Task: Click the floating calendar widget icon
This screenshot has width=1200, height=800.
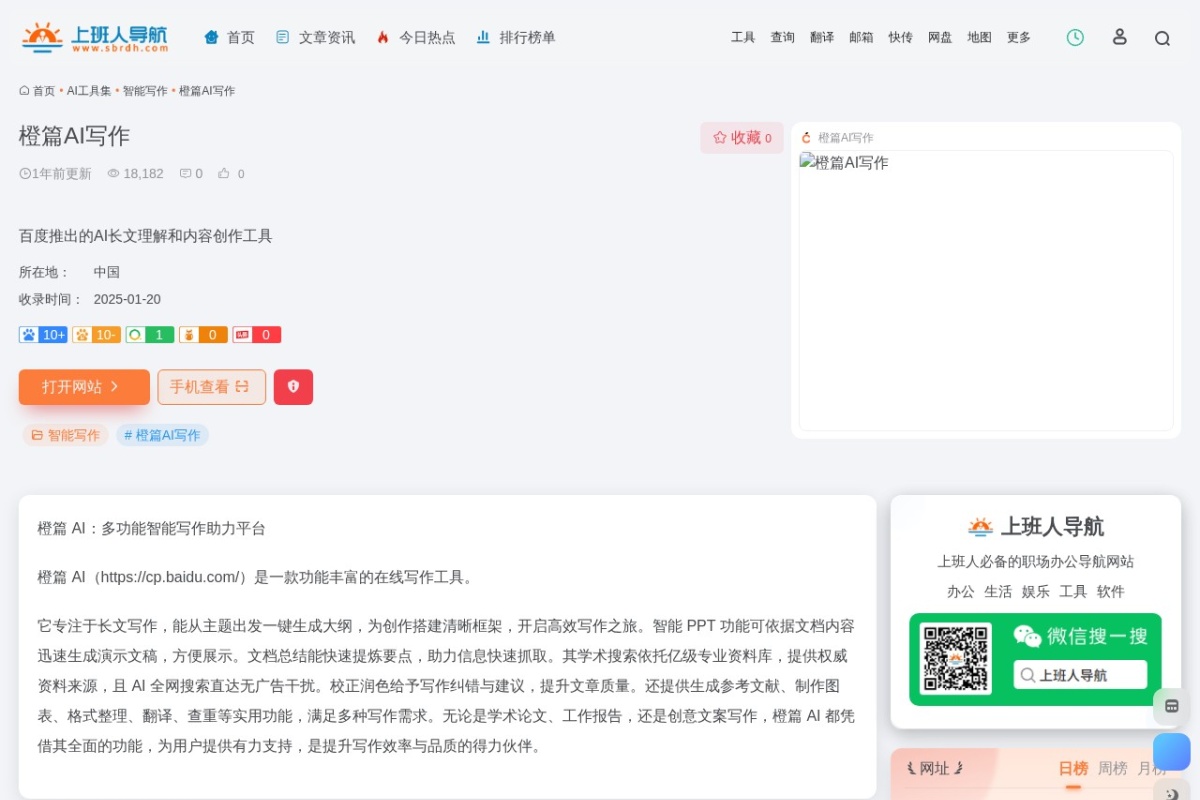Action: pyautogui.click(x=1171, y=706)
